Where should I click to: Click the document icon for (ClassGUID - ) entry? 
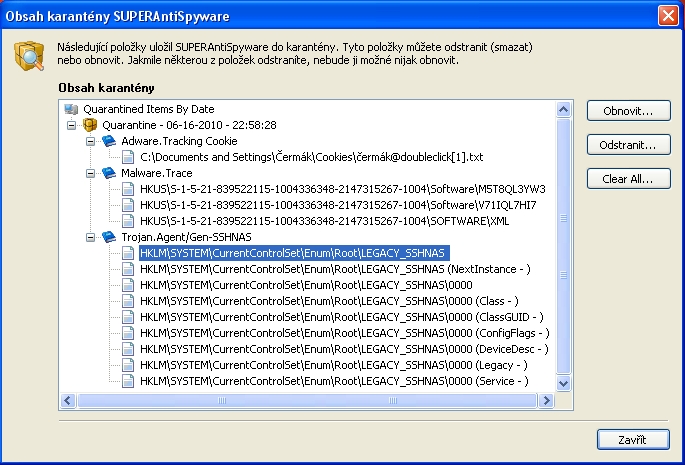tap(128, 317)
